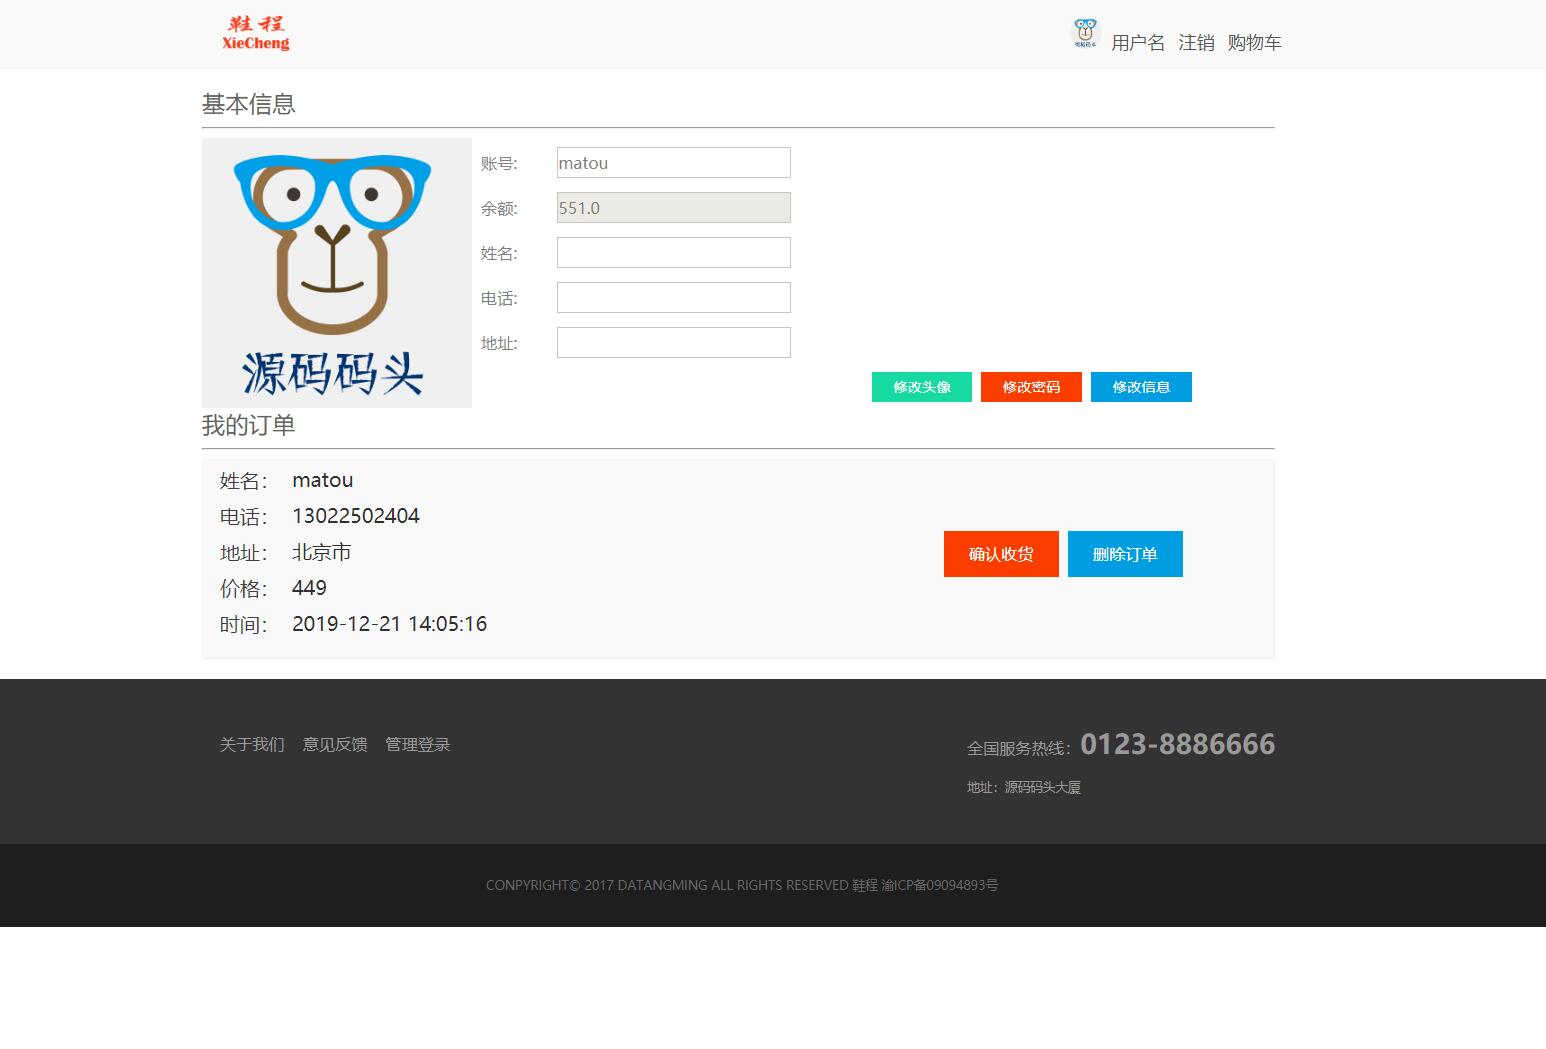This screenshot has width=1546, height=1049.
Task: Click the XieCheng logo in the header
Action: pyautogui.click(x=254, y=32)
